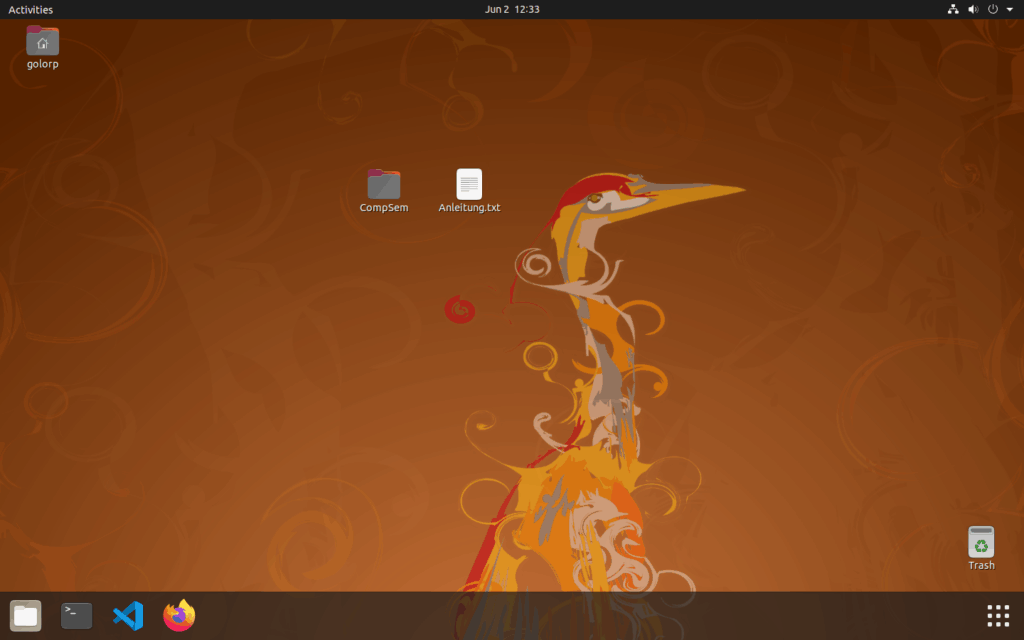Select the Anleitung.txt file icon
This screenshot has height=640, width=1024.
point(469,184)
